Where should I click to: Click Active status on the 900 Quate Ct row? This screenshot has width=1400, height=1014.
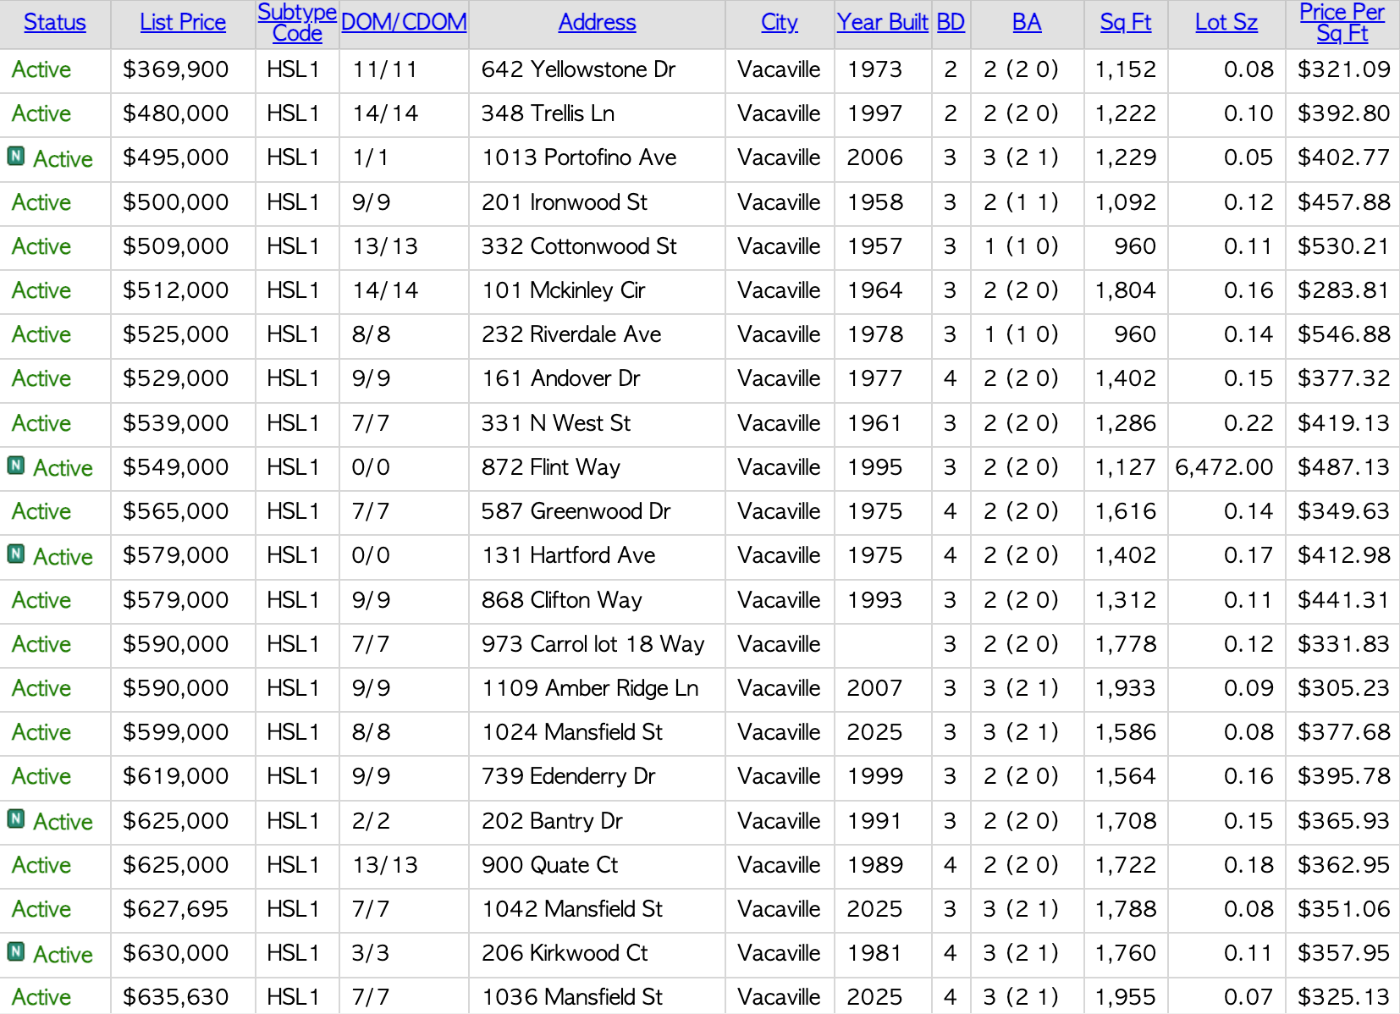42,865
